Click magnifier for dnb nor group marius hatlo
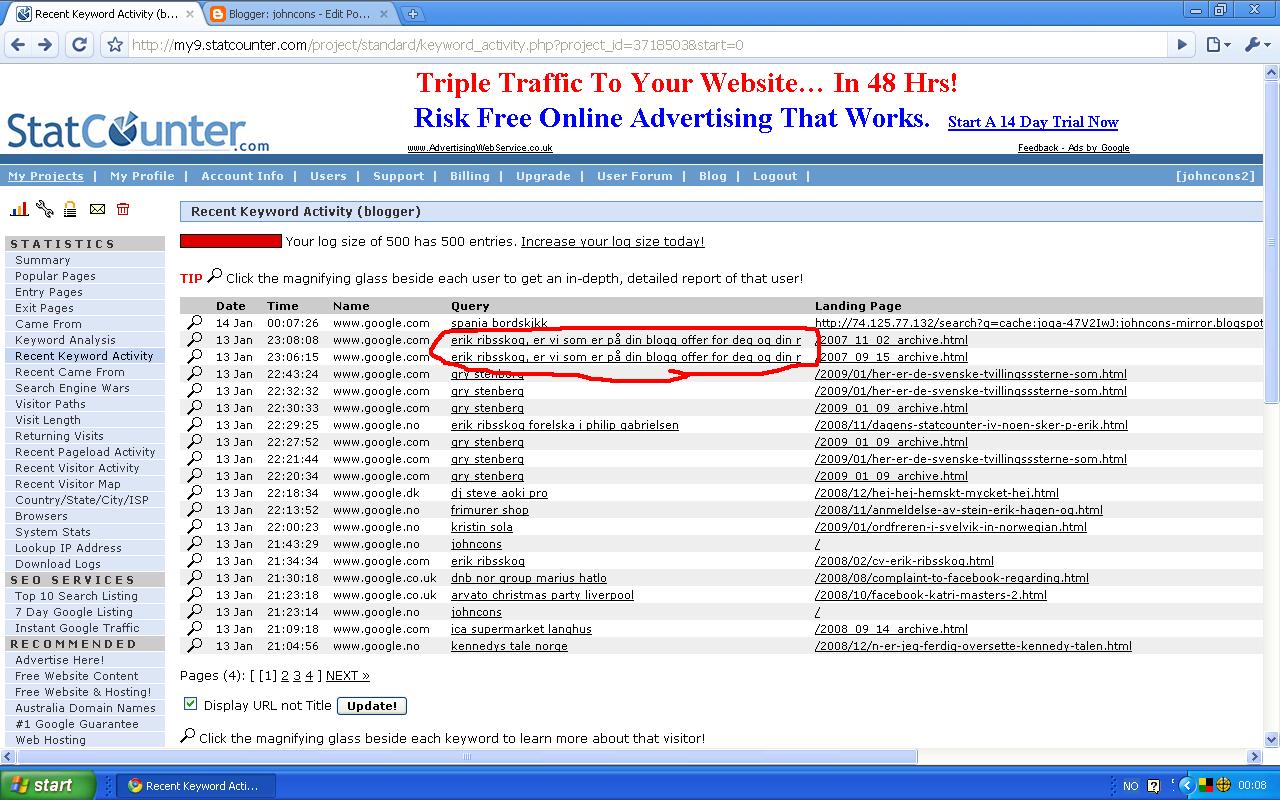This screenshot has width=1280, height=800. (x=195, y=578)
